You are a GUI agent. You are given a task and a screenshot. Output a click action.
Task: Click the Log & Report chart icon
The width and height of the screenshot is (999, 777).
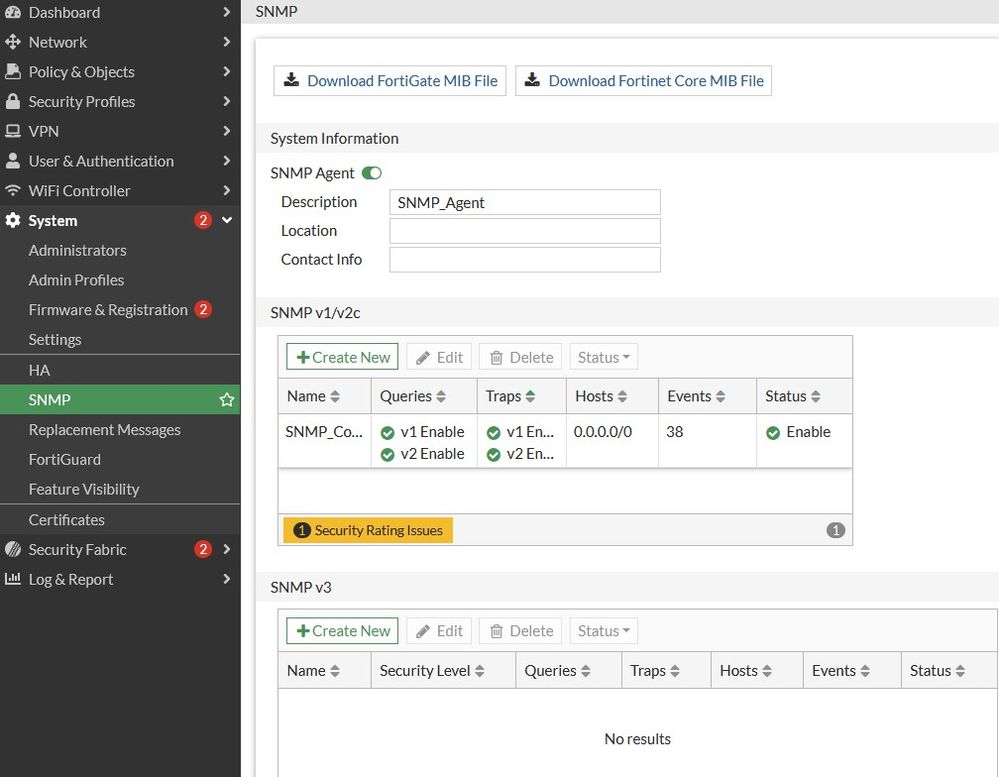coord(13,579)
